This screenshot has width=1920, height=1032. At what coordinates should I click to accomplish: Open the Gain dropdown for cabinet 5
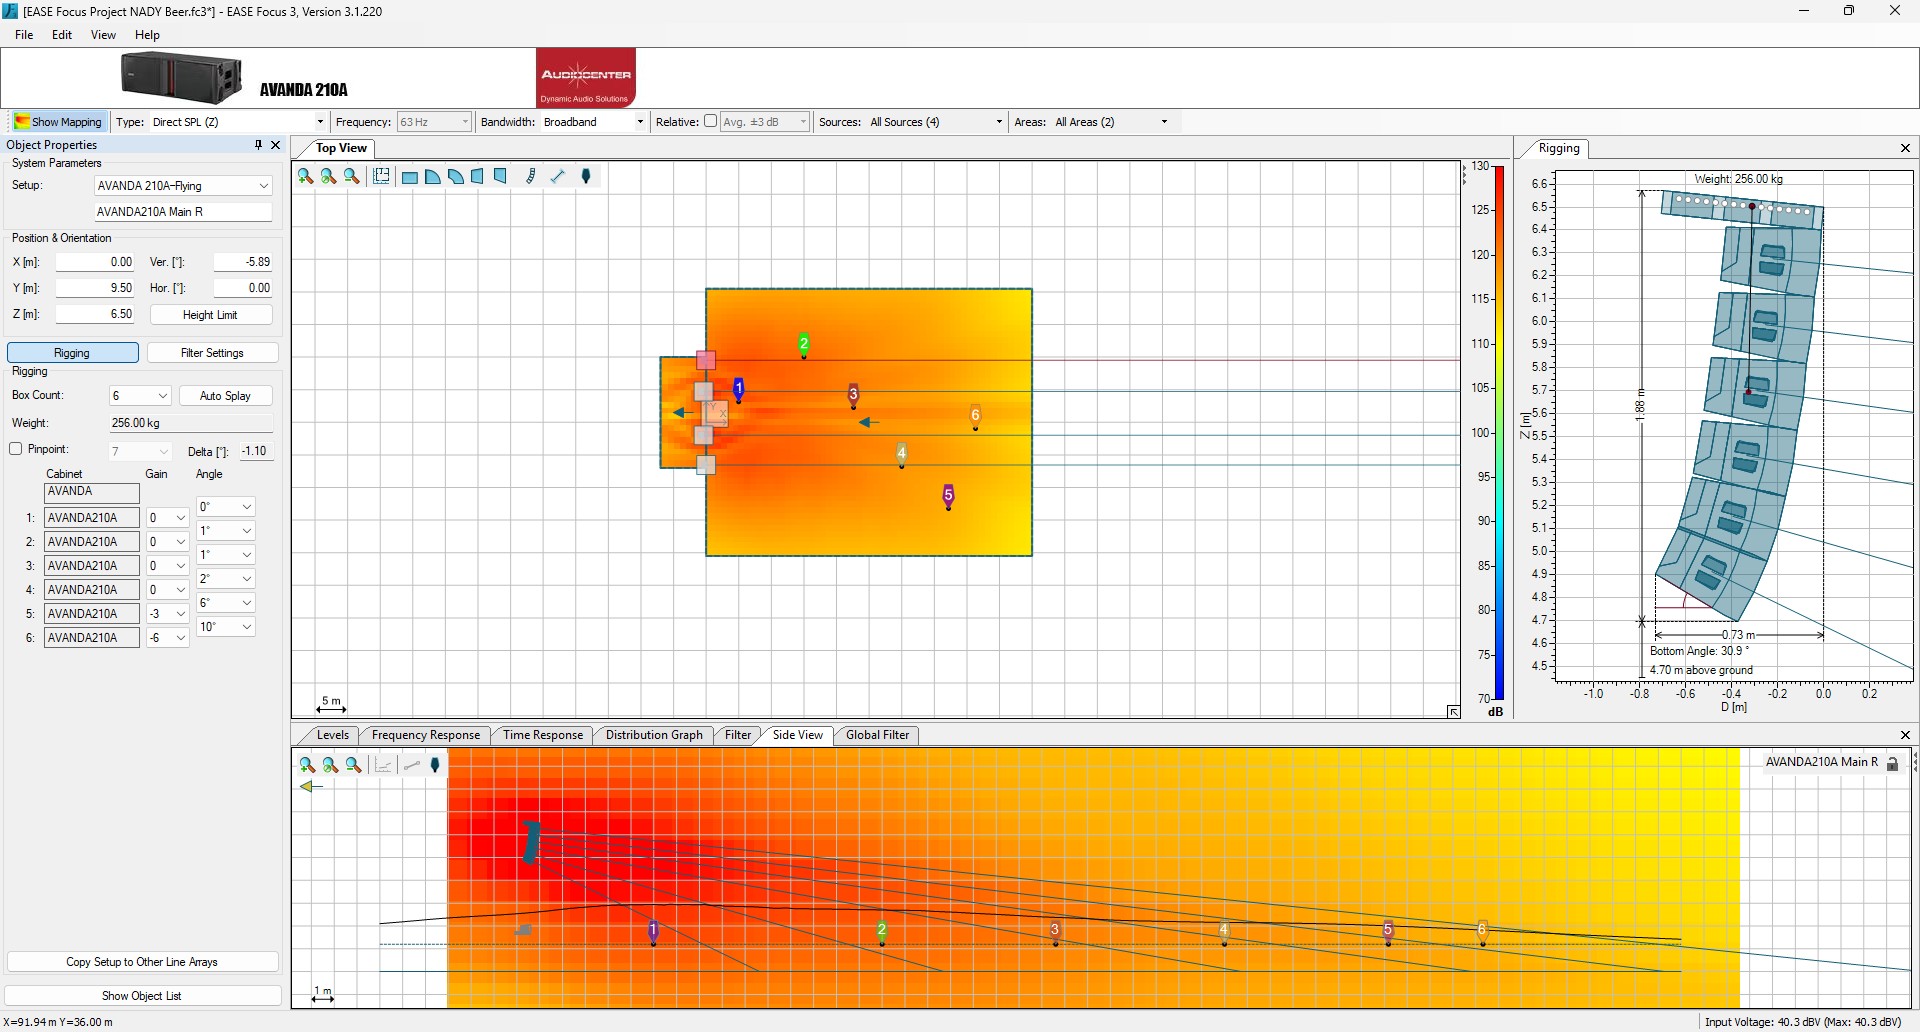coord(168,614)
